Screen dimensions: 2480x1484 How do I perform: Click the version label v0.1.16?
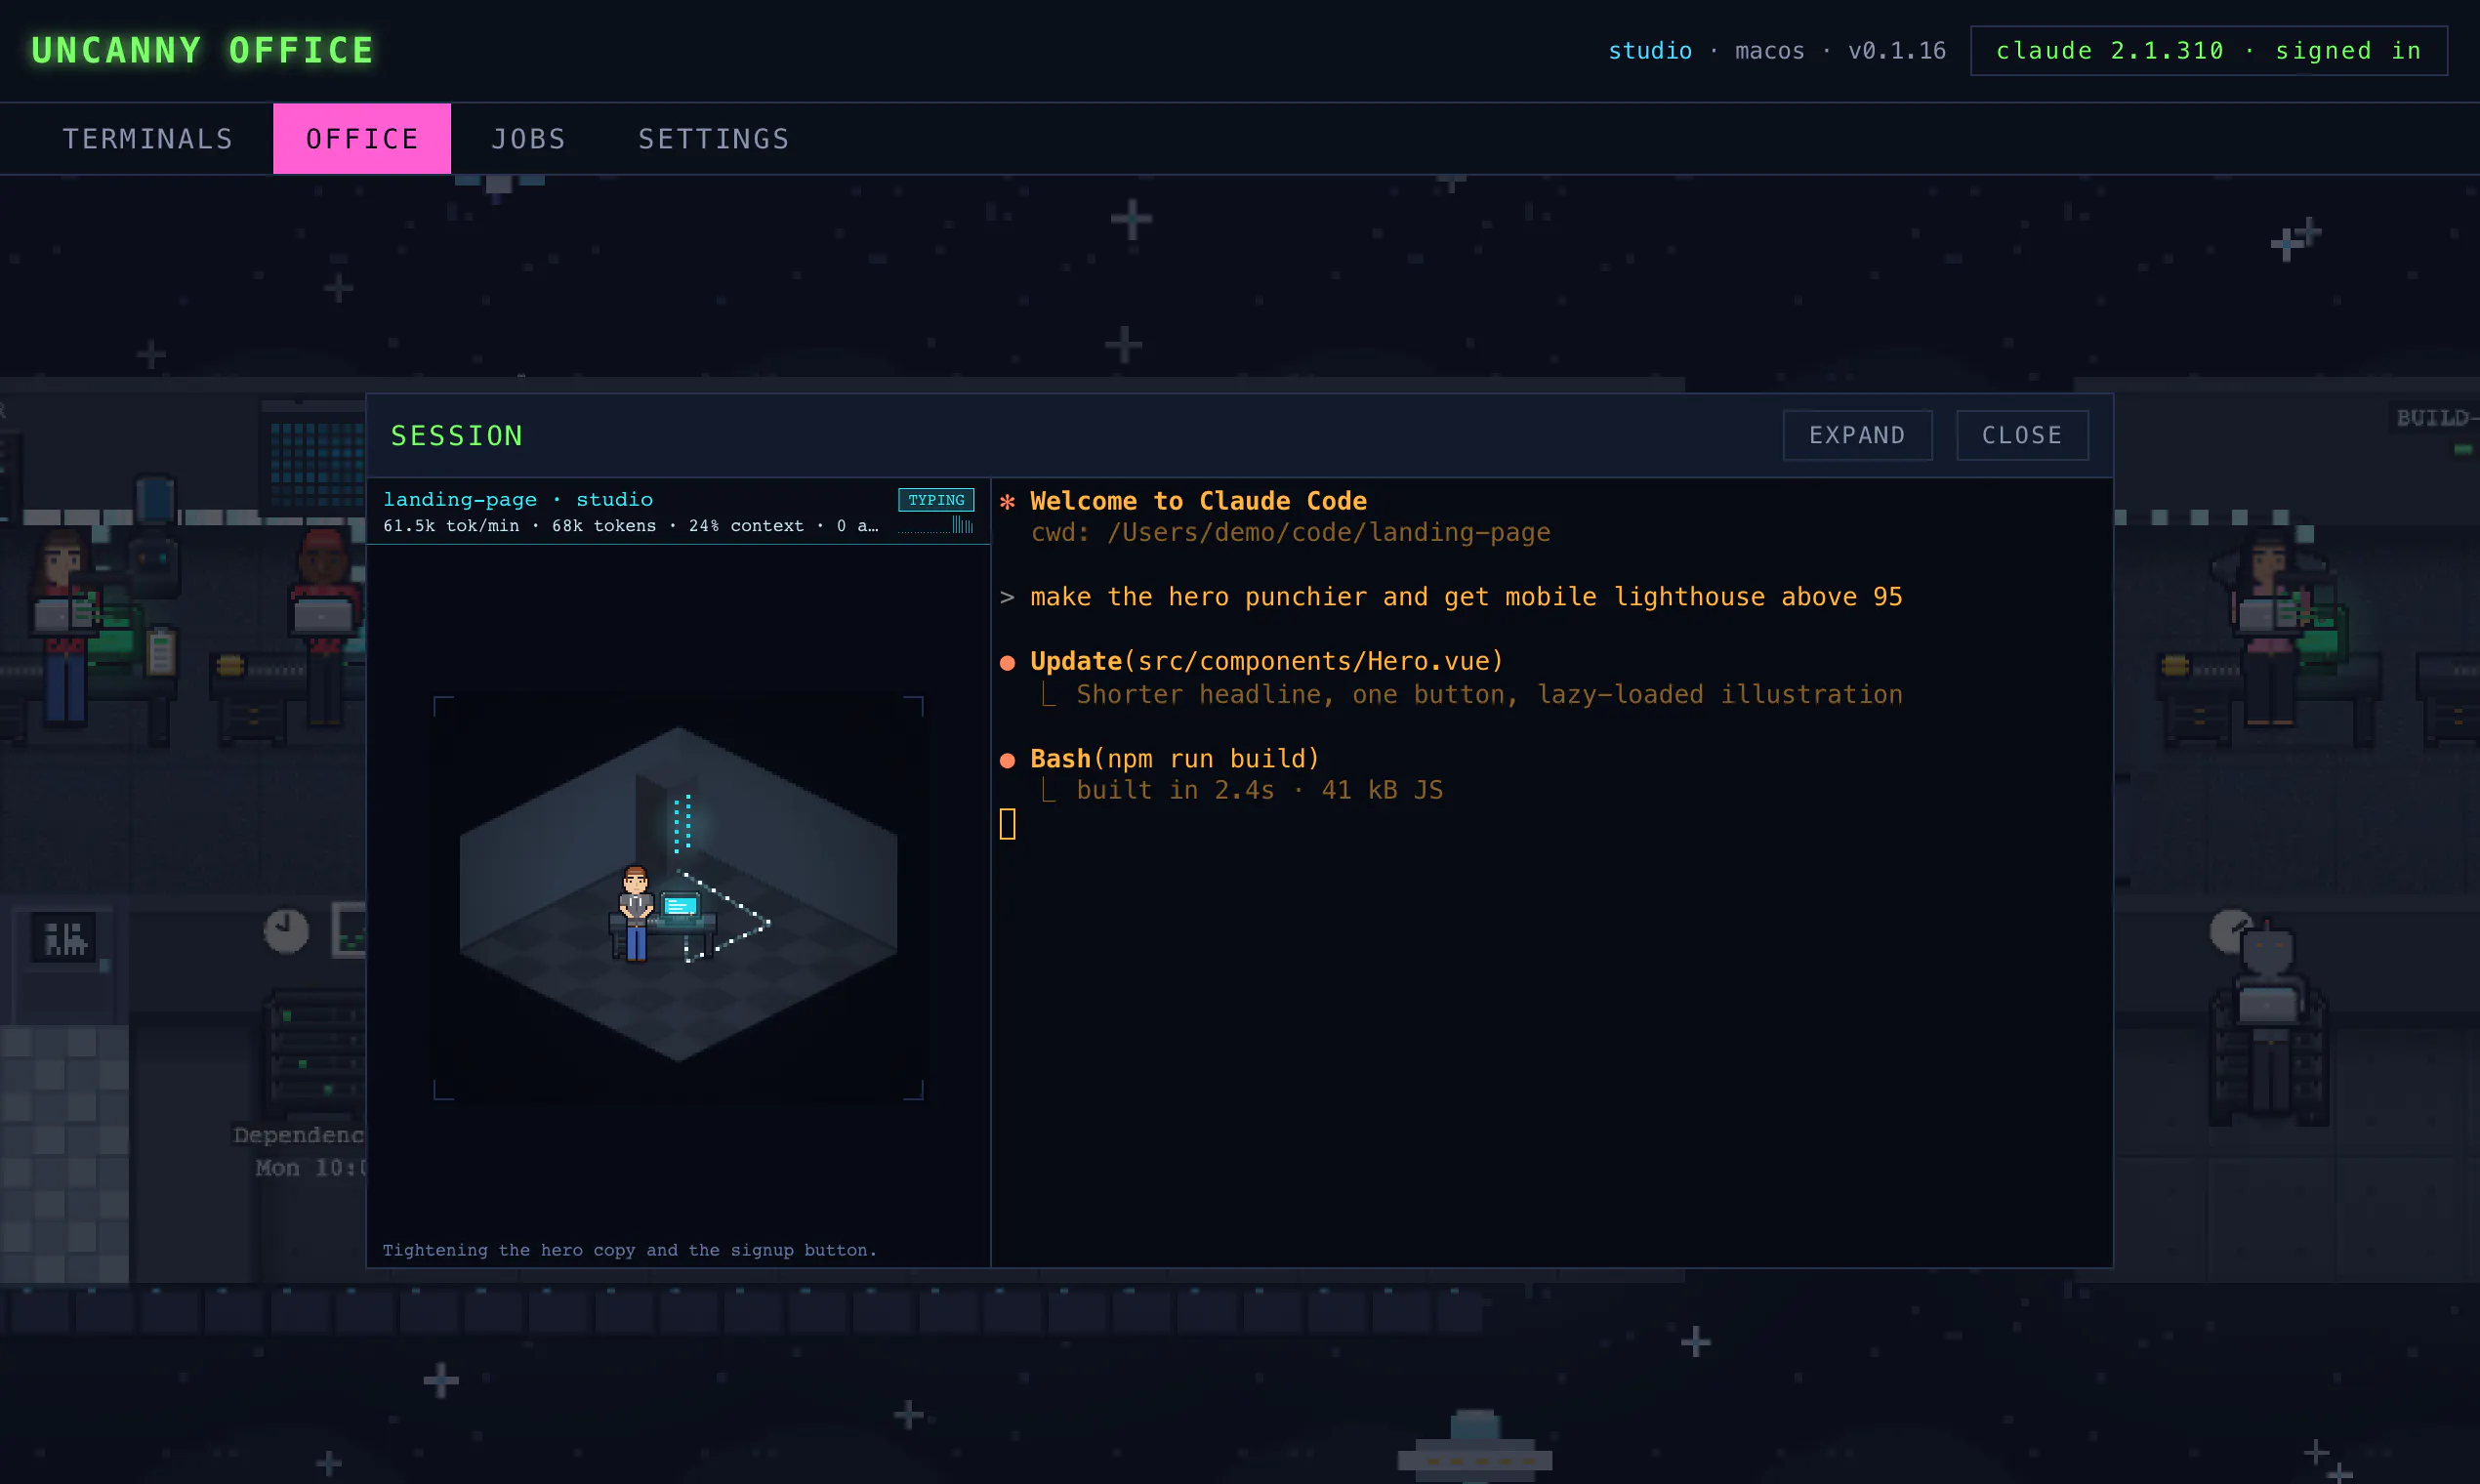(x=1897, y=51)
